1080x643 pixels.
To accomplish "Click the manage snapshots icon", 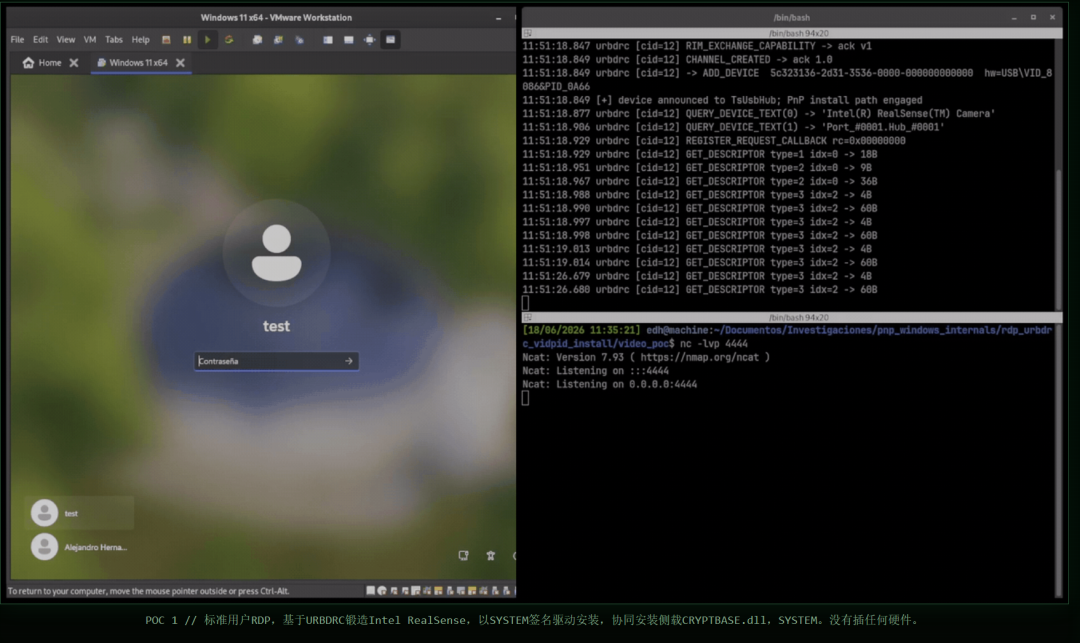I will [x=299, y=40].
